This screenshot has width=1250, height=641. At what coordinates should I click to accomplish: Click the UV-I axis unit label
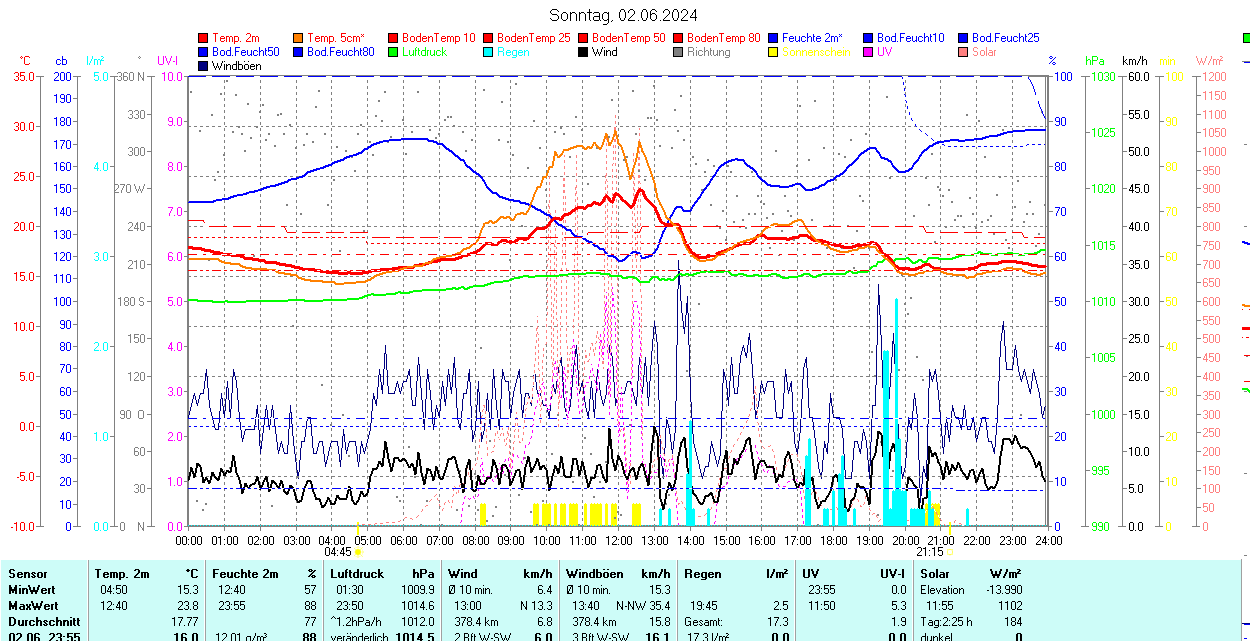coord(168,61)
